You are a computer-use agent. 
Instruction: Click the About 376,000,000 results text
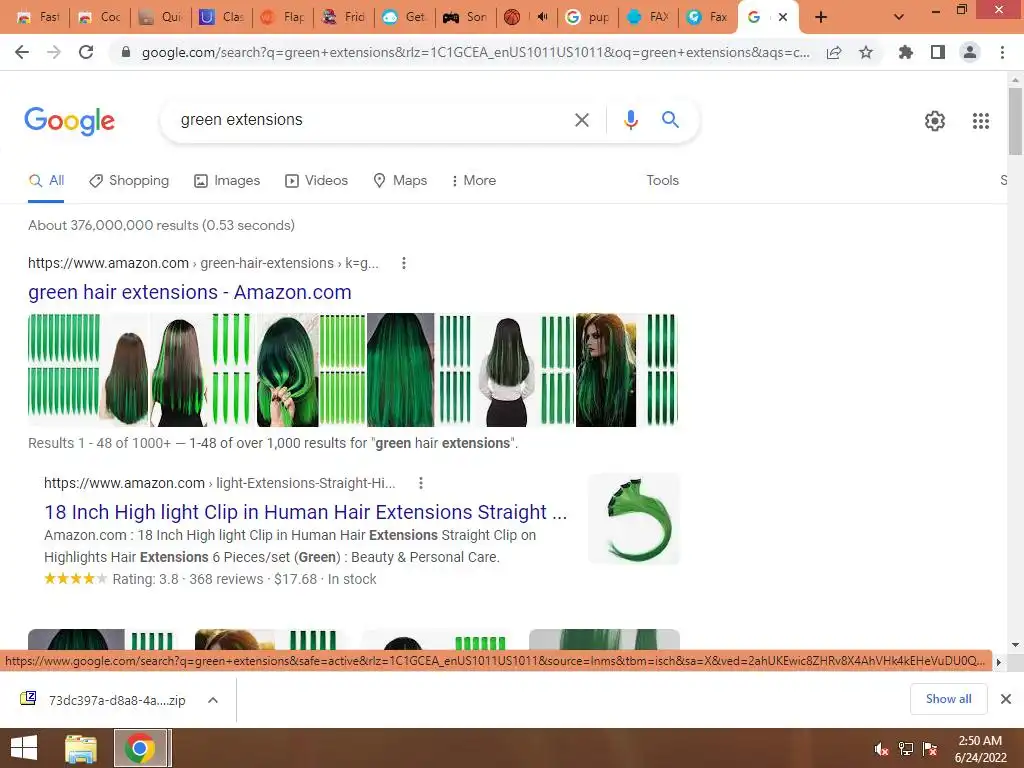pyautogui.click(x=161, y=225)
